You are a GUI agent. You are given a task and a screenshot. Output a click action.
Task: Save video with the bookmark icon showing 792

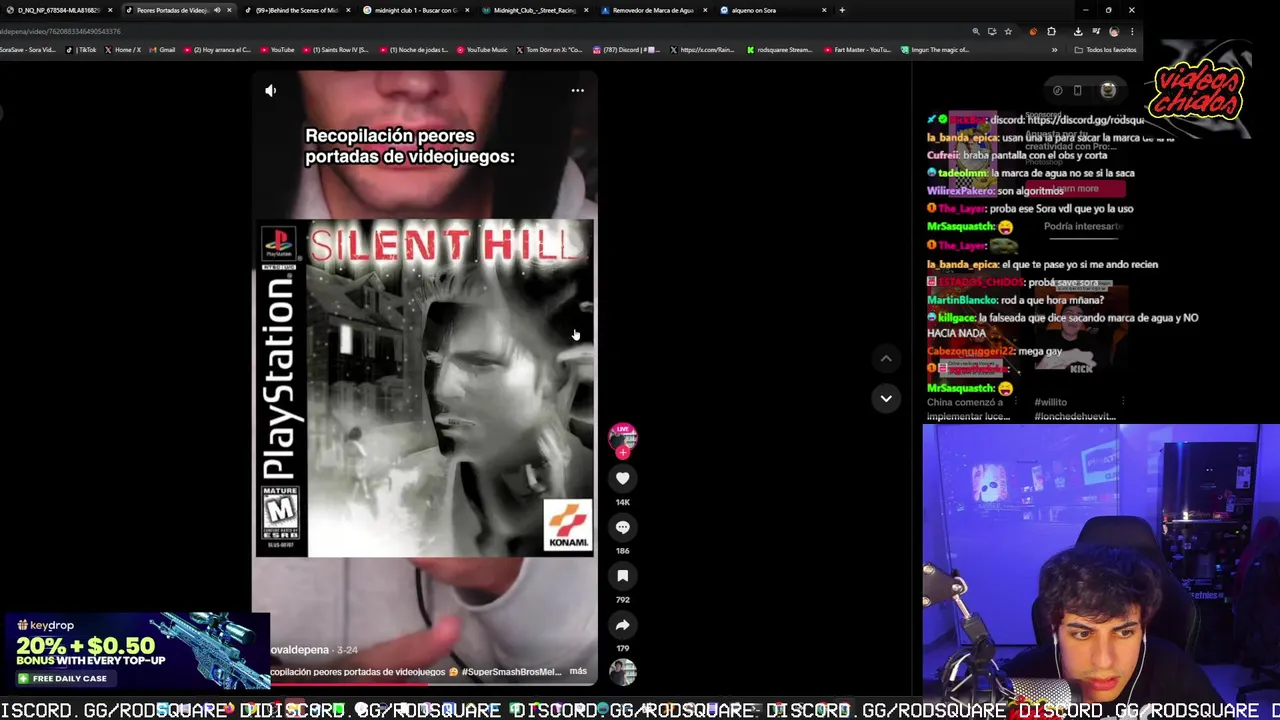pos(622,576)
